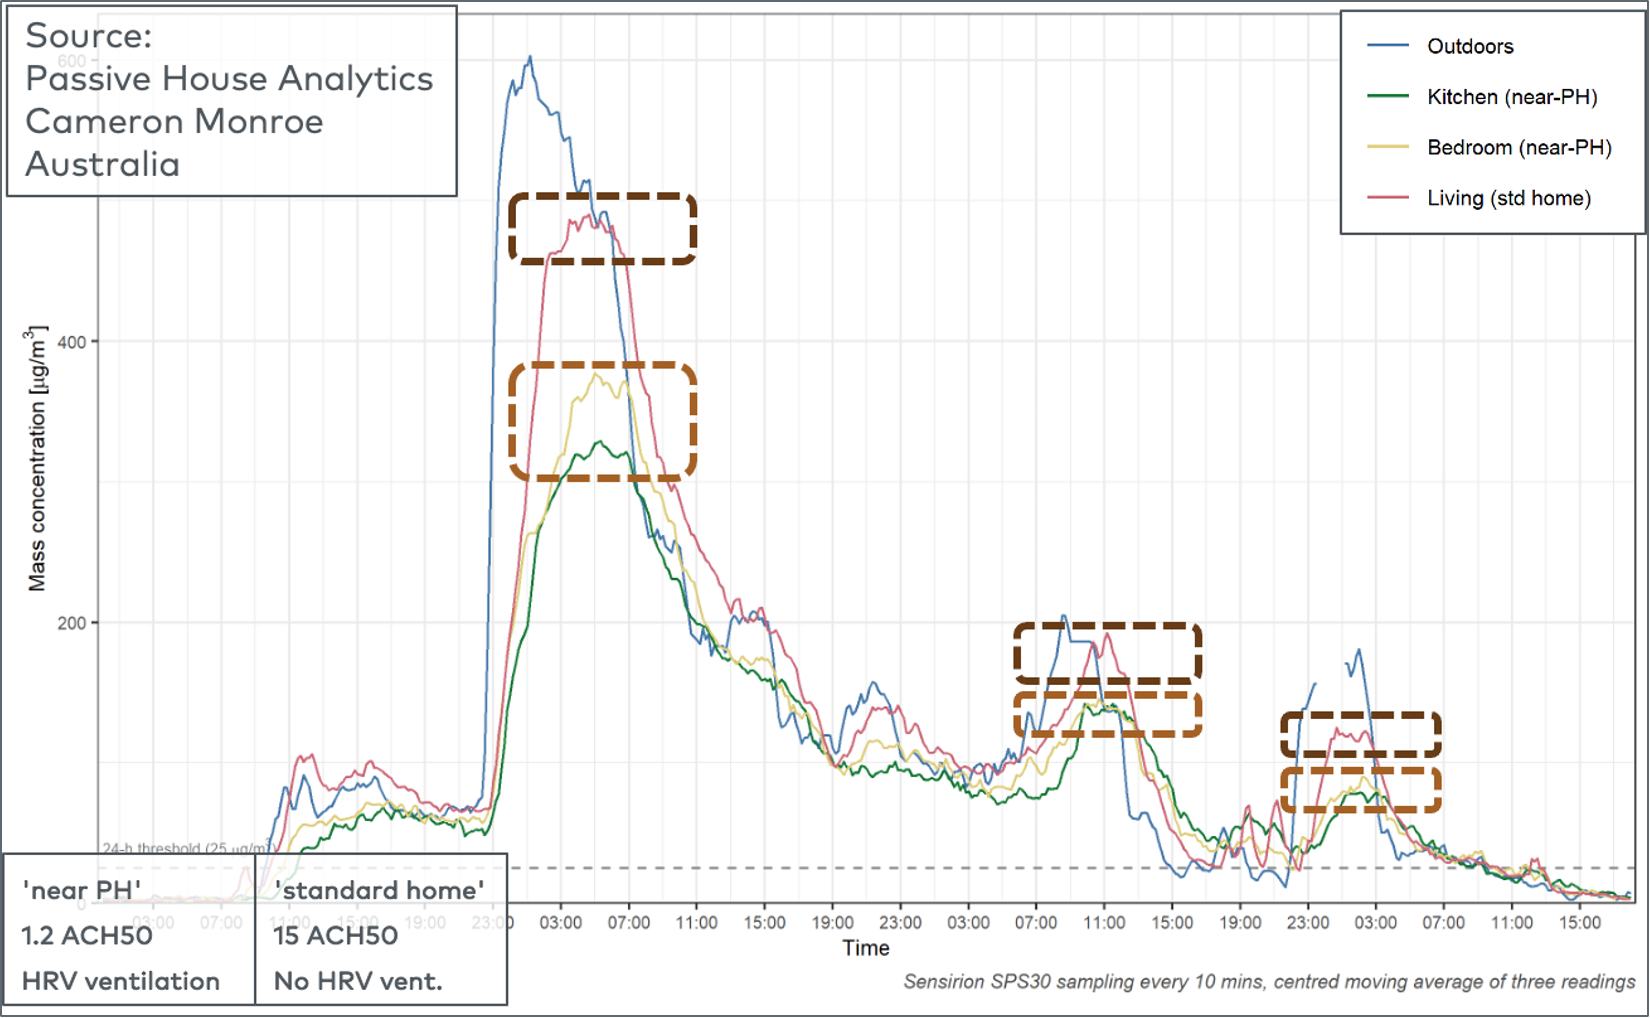Screen dimensions: 1650x1018
Task: Click the 400 tick label on y-axis
Action: pos(72,342)
